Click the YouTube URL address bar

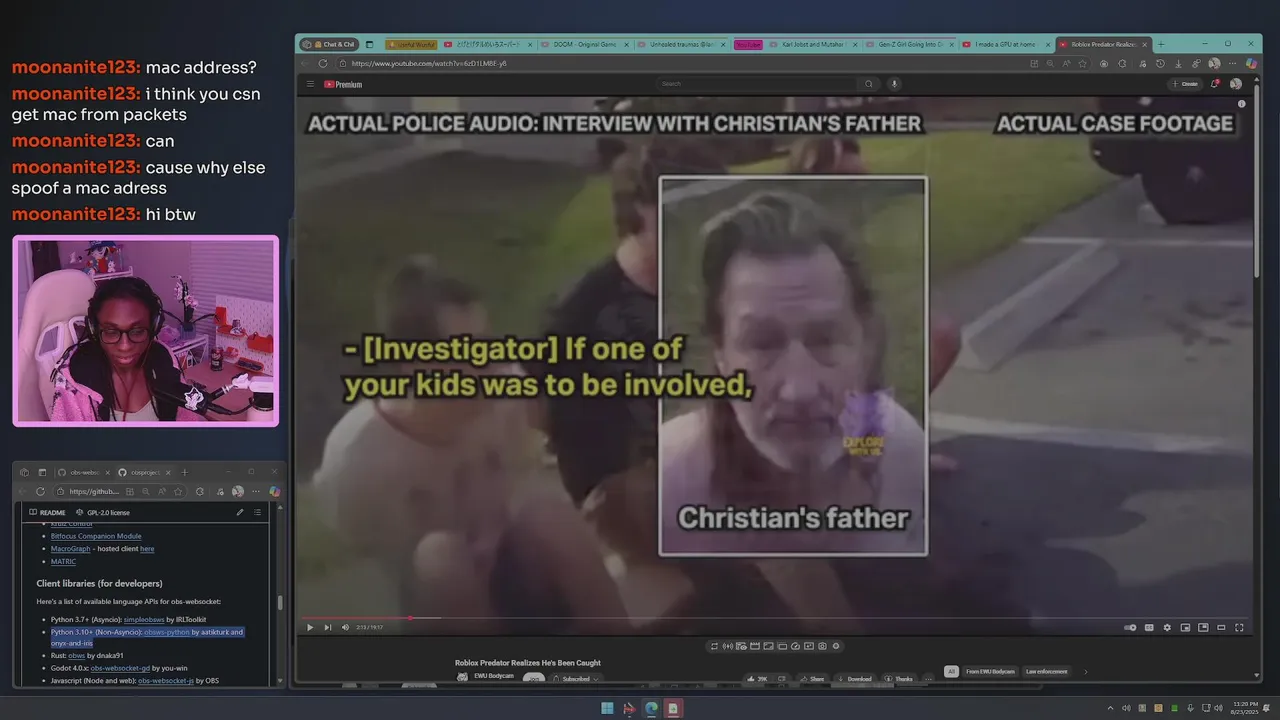coord(680,63)
